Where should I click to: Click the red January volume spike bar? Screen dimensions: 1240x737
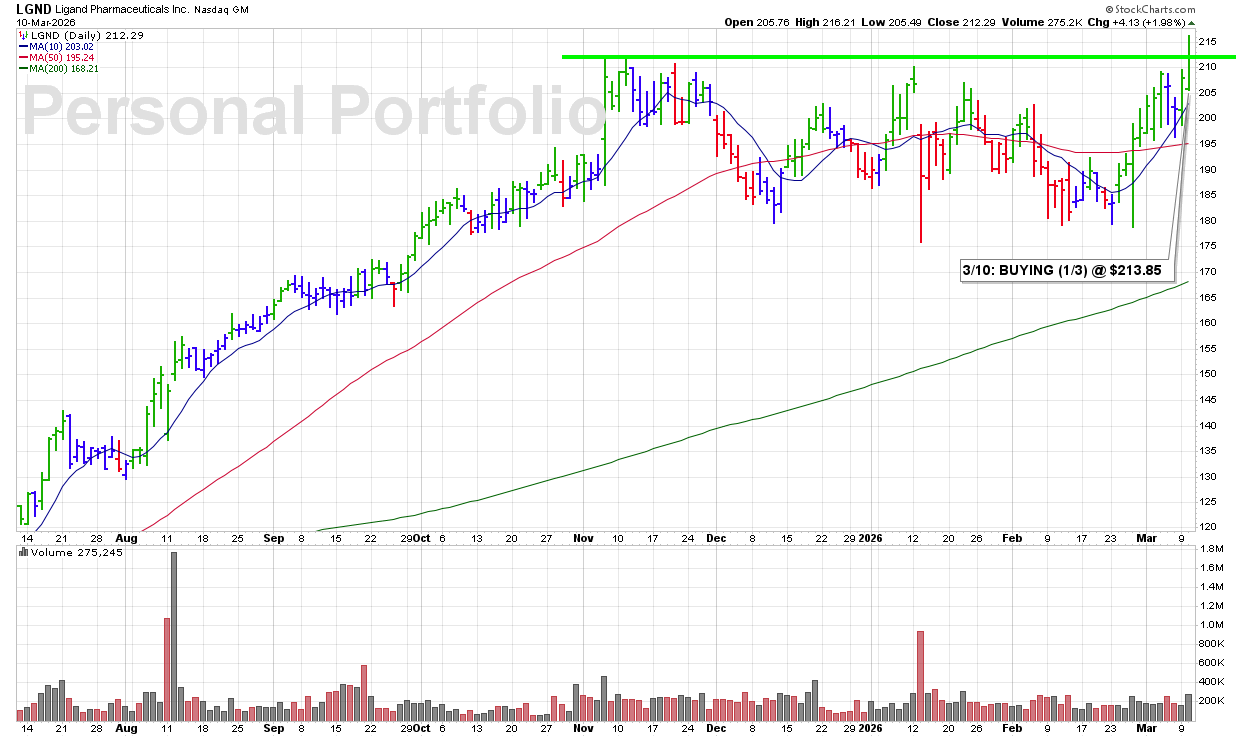click(x=920, y=675)
